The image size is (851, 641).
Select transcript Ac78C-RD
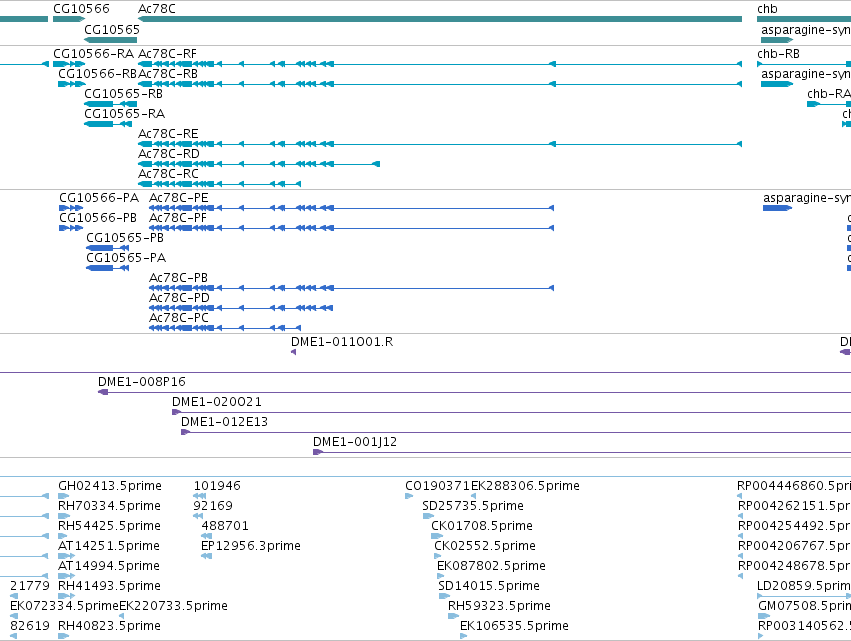[259, 164]
